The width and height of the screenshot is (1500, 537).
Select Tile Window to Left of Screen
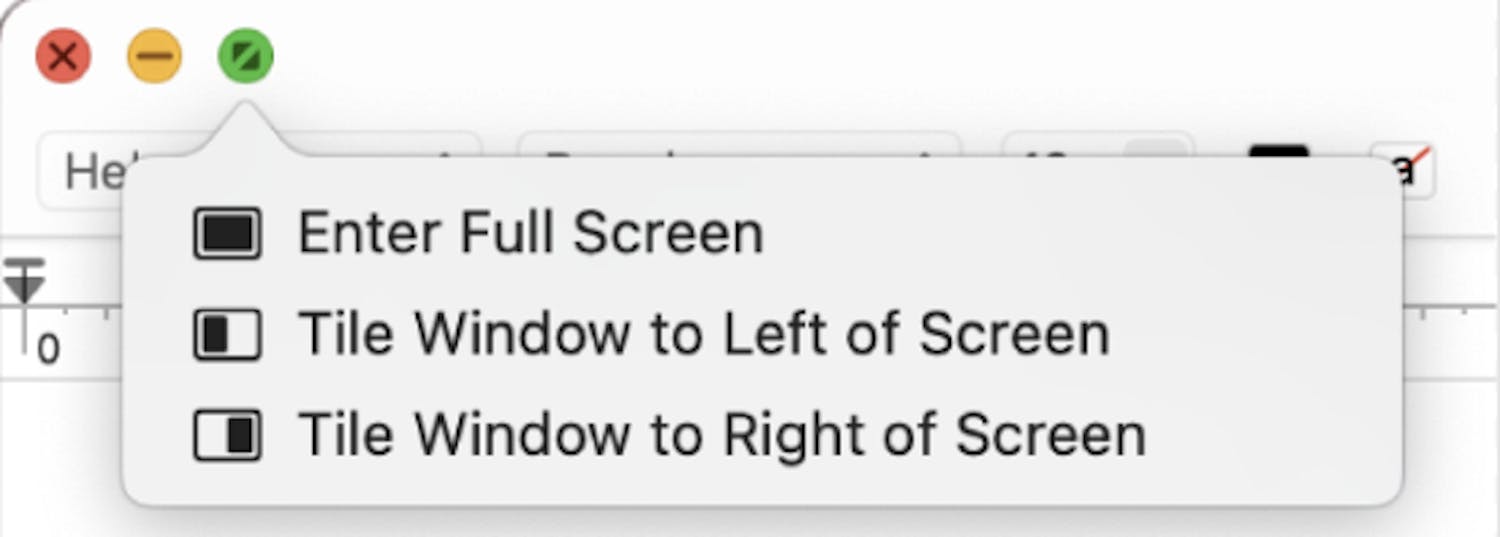tap(703, 334)
